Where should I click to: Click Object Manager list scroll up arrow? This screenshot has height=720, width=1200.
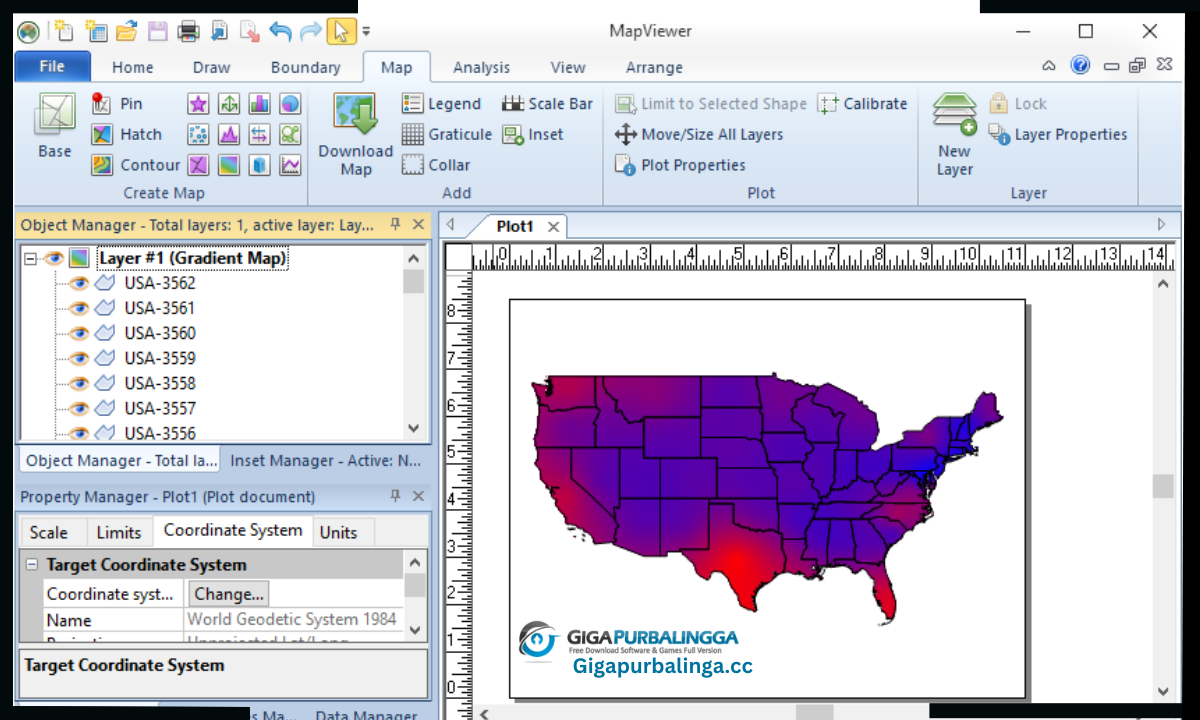[x=414, y=257]
